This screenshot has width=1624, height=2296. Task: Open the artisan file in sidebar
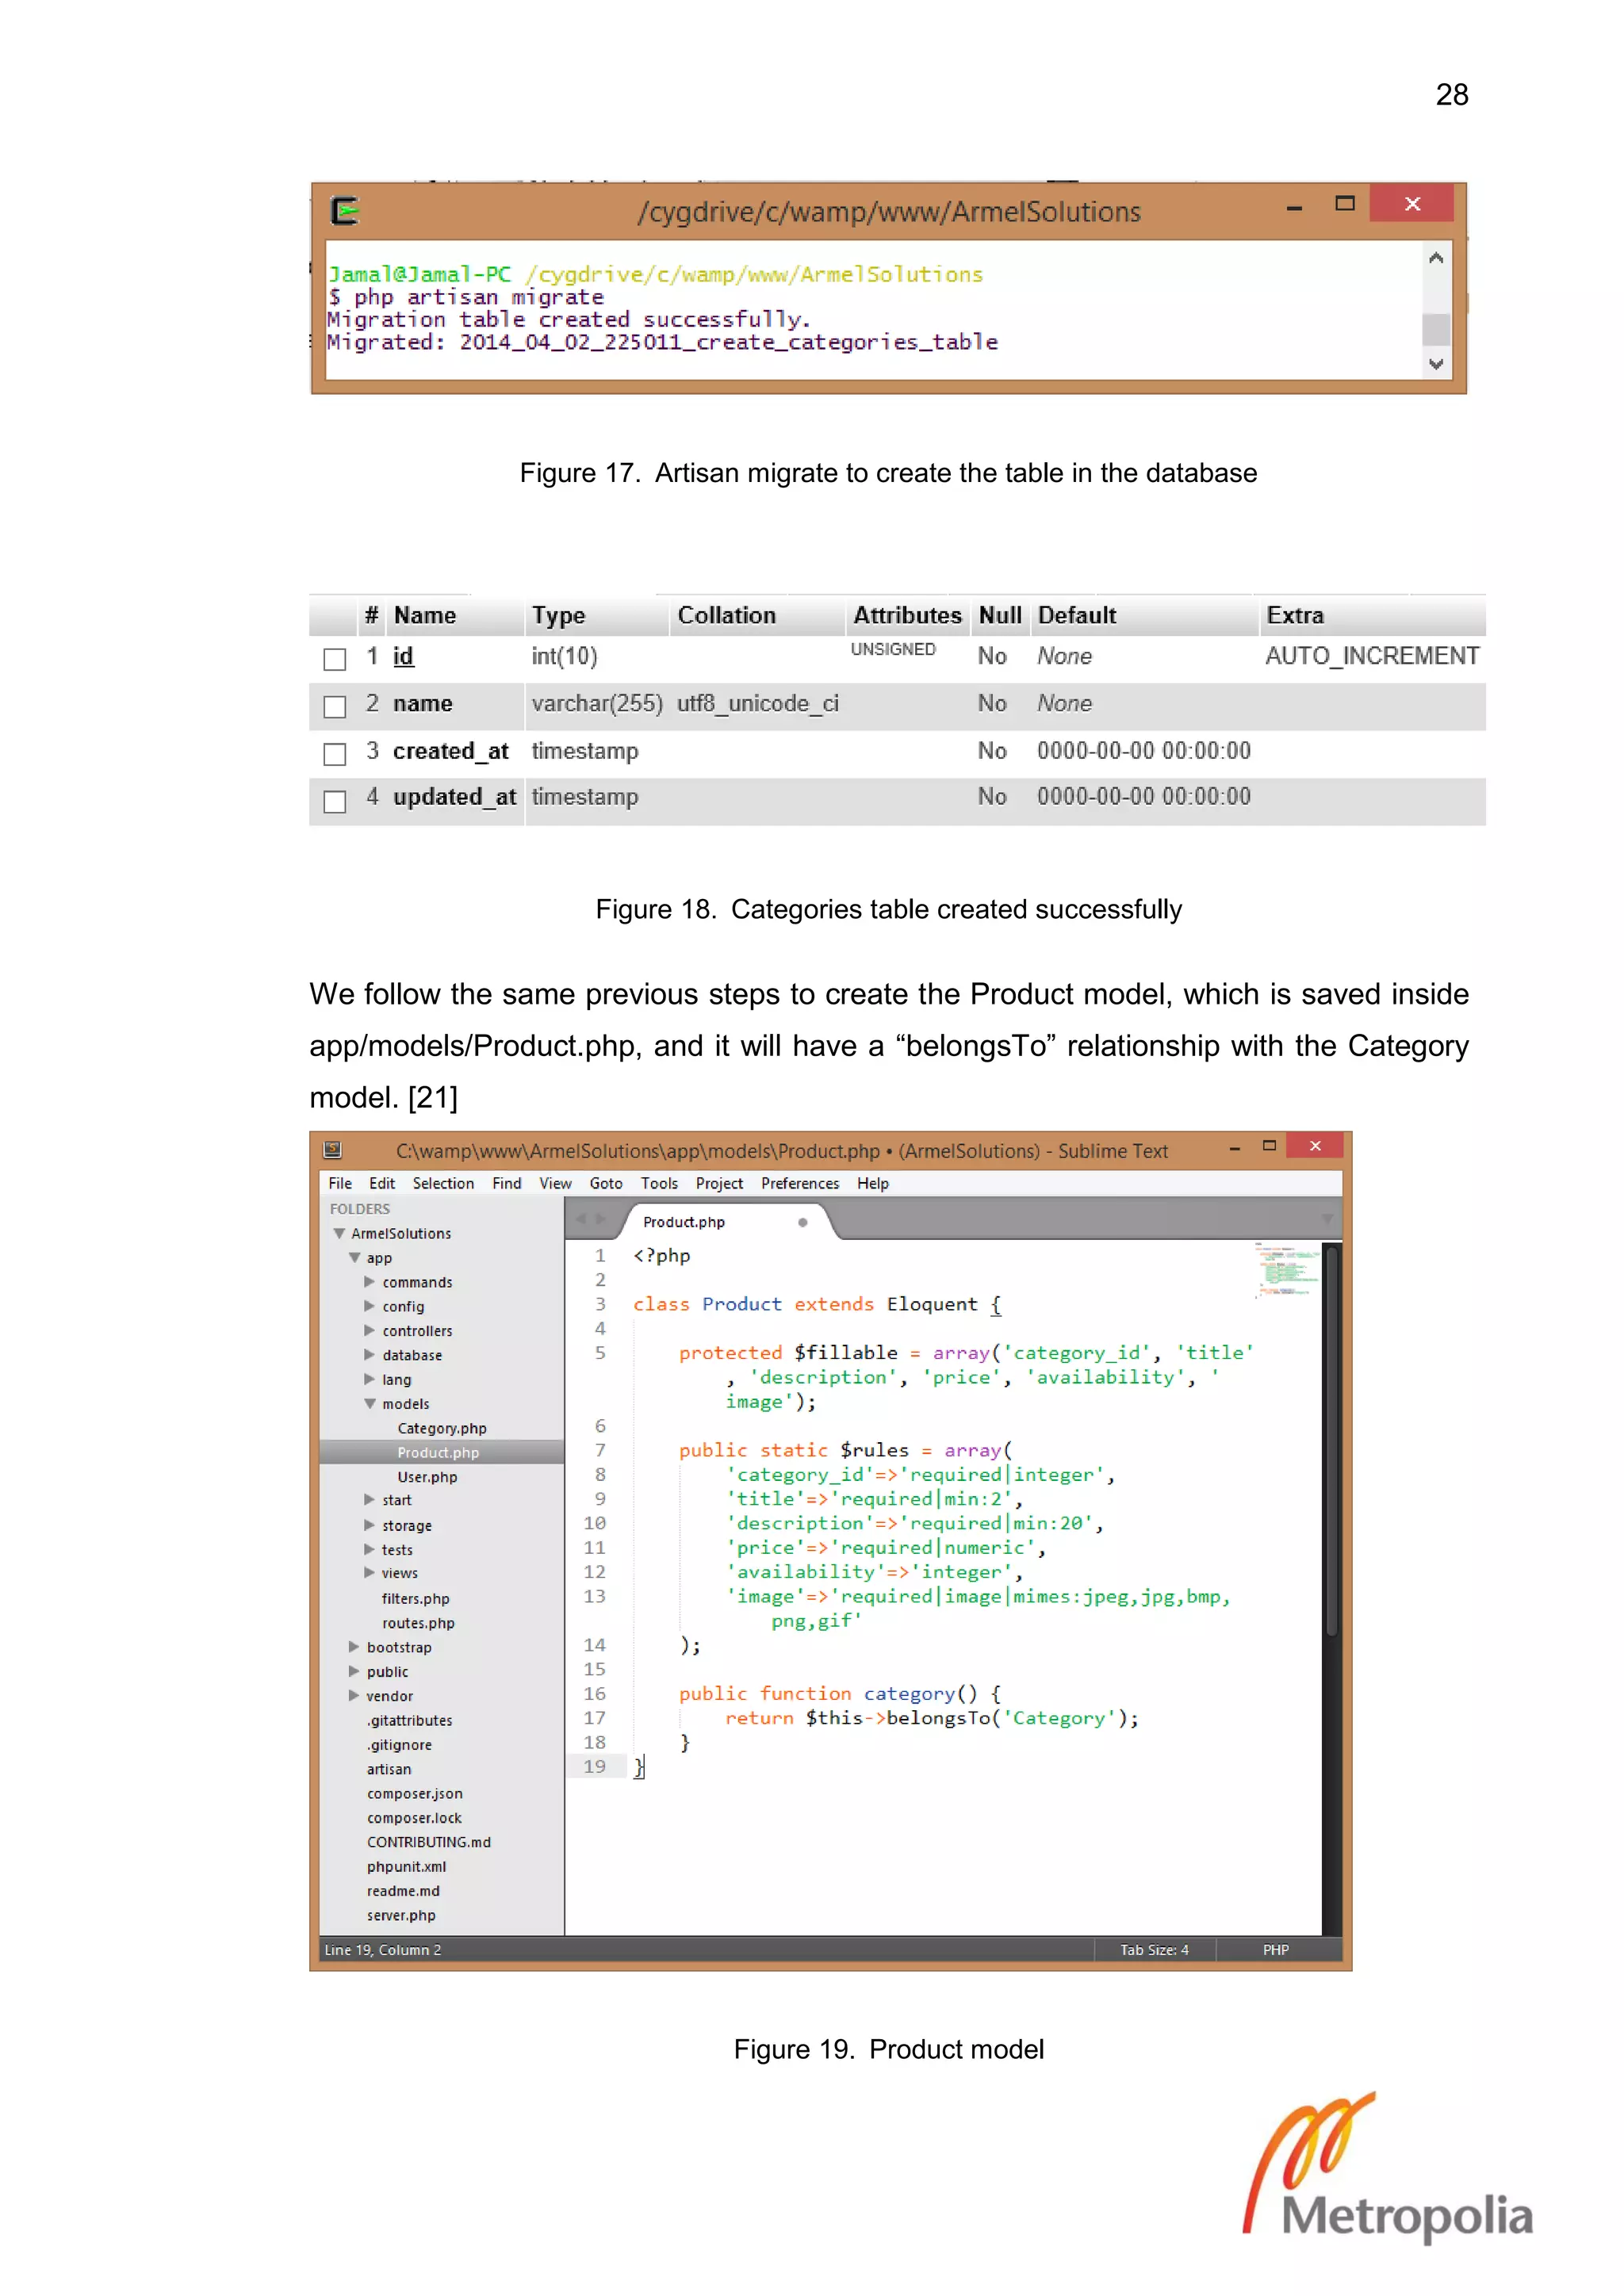pyautogui.click(x=388, y=1769)
